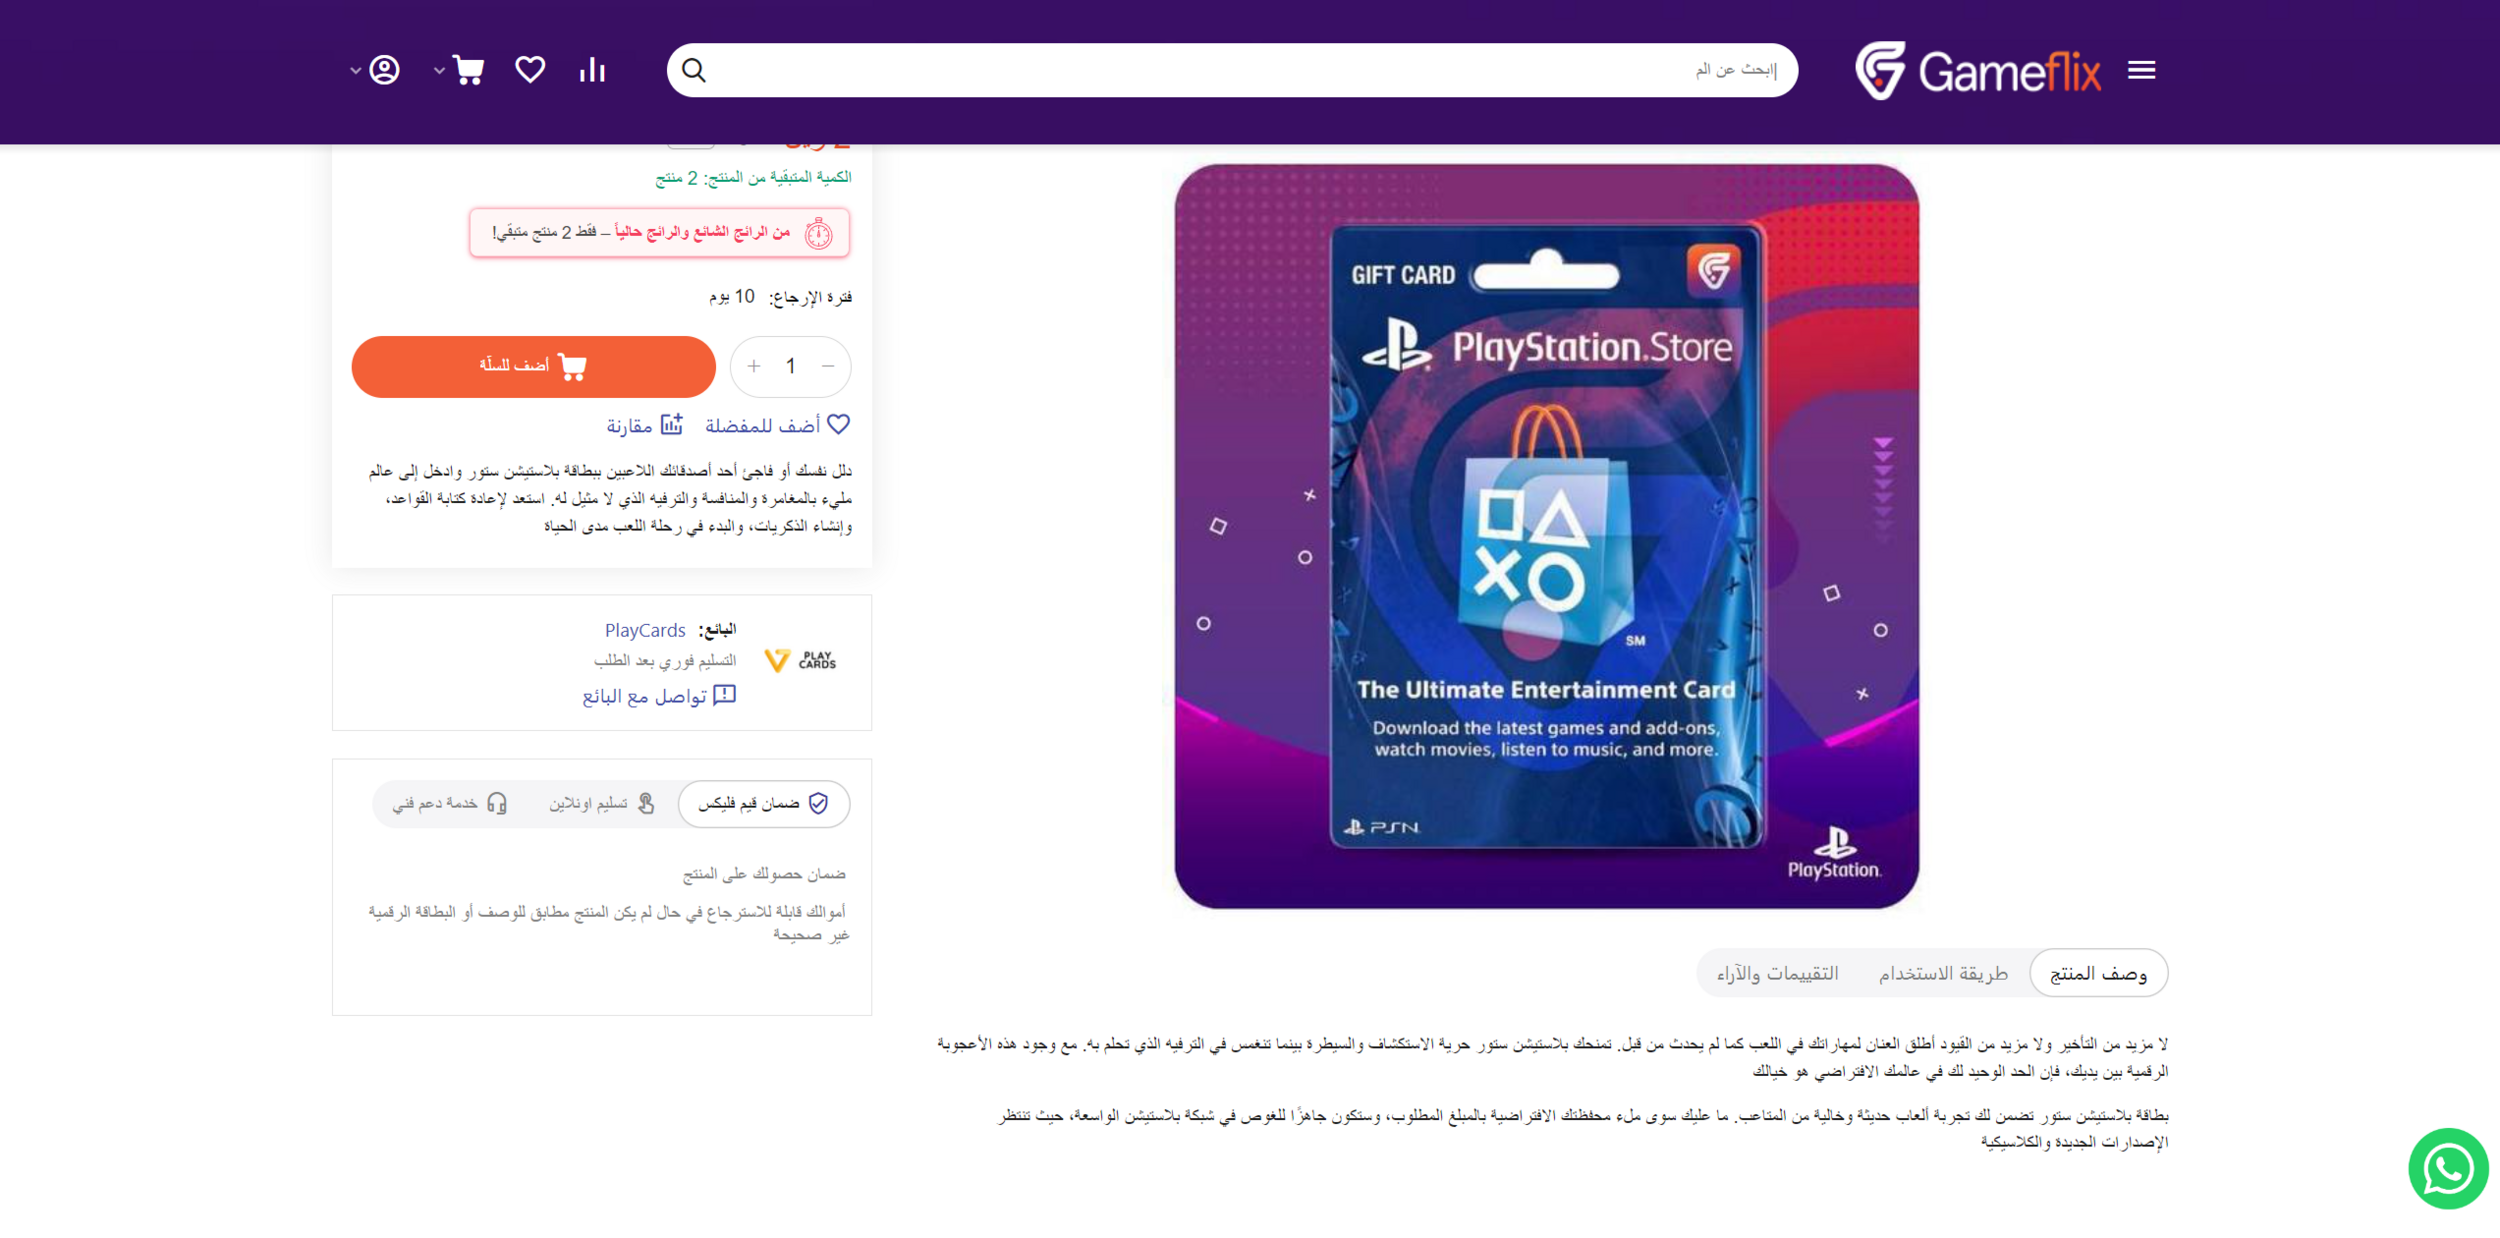This screenshot has height=1238, width=2500.
Task: Select the online delivery tab (تسليم اونلاين)
Action: click(x=601, y=803)
